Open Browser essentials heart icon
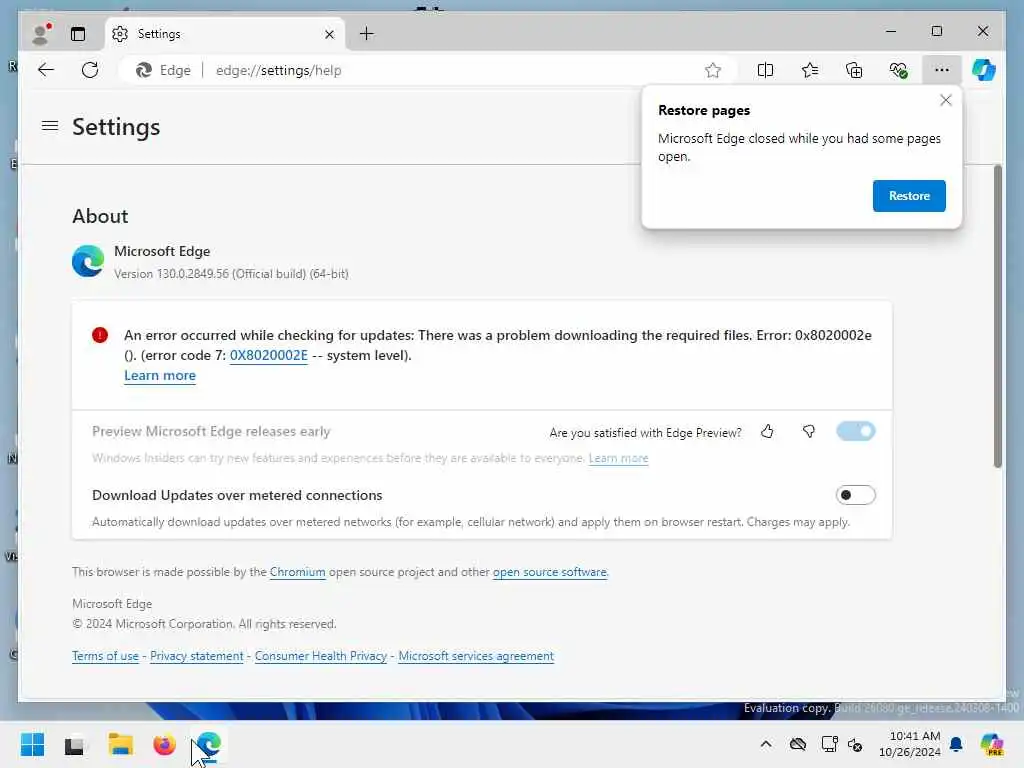The image size is (1024, 768). click(x=899, y=70)
